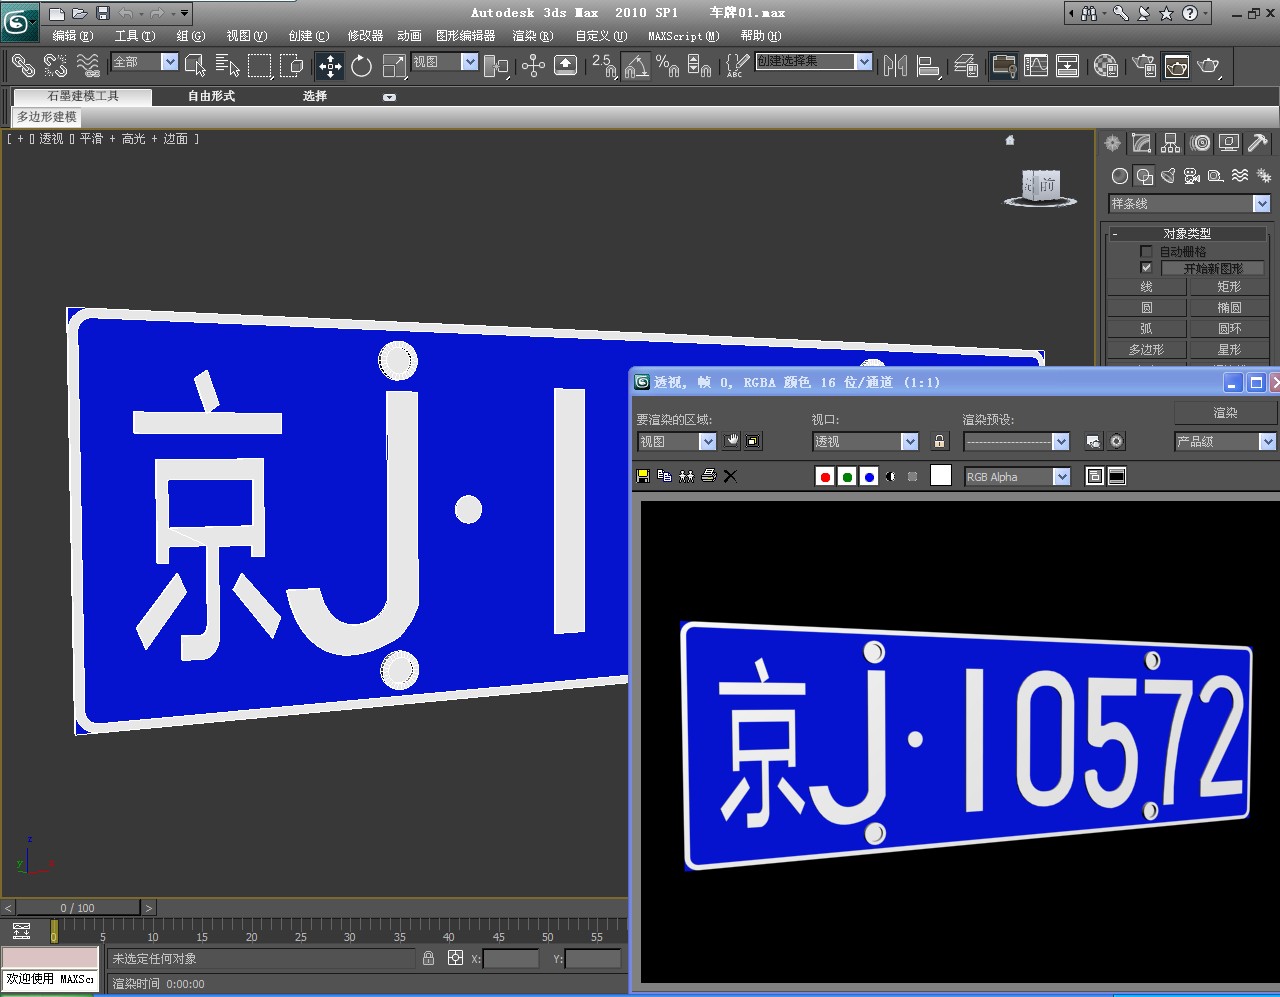Click the Mirror tool icon

coord(895,66)
